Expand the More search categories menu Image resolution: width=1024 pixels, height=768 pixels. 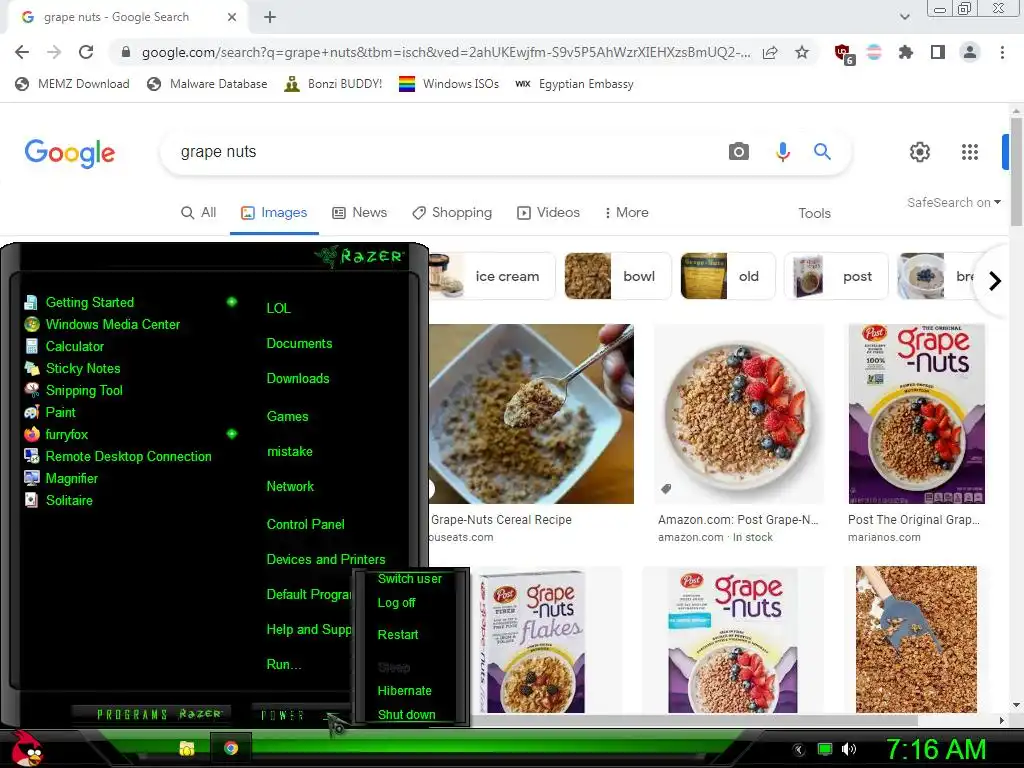(626, 212)
